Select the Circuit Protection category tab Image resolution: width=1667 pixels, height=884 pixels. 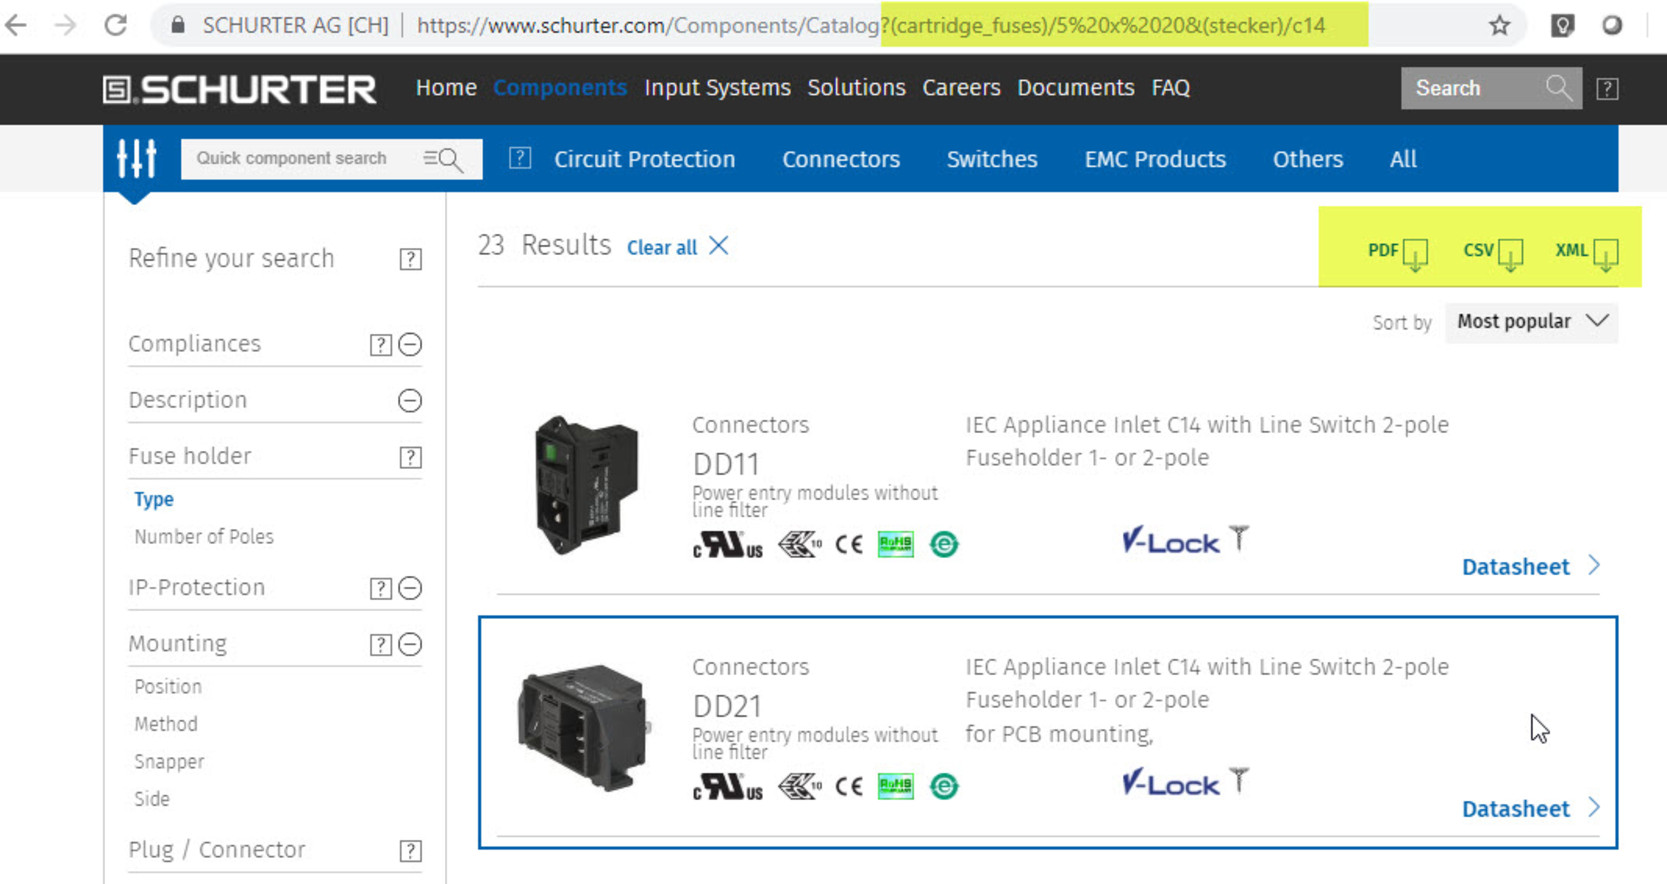pyautogui.click(x=644, y=159)
